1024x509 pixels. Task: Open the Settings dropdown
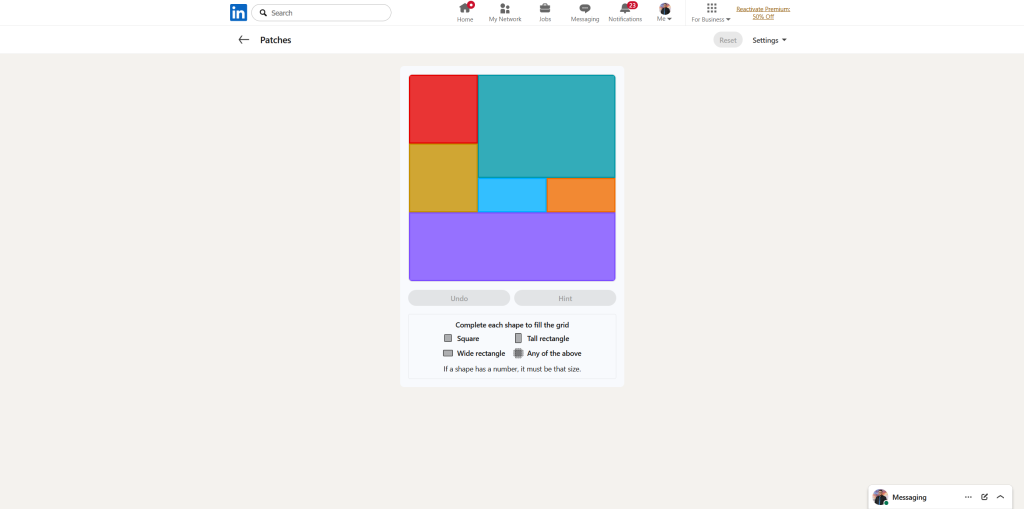[769, 40]
